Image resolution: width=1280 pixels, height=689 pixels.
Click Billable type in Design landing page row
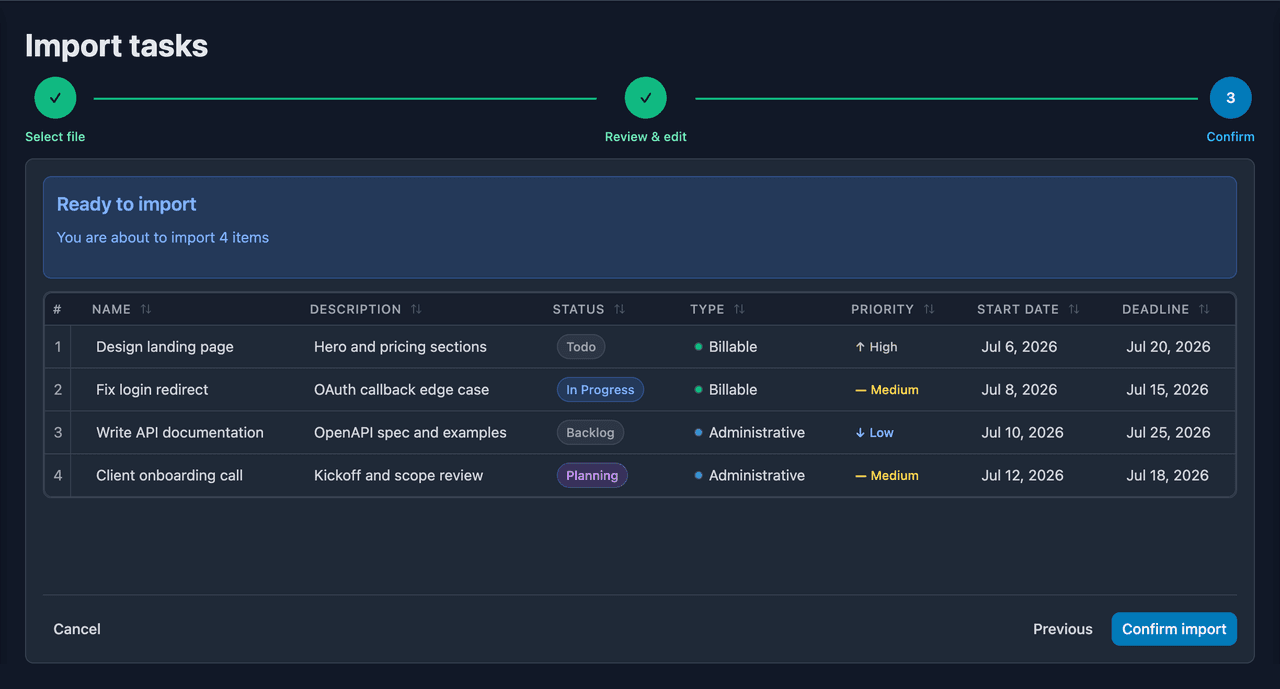click(x=726, y=347)
